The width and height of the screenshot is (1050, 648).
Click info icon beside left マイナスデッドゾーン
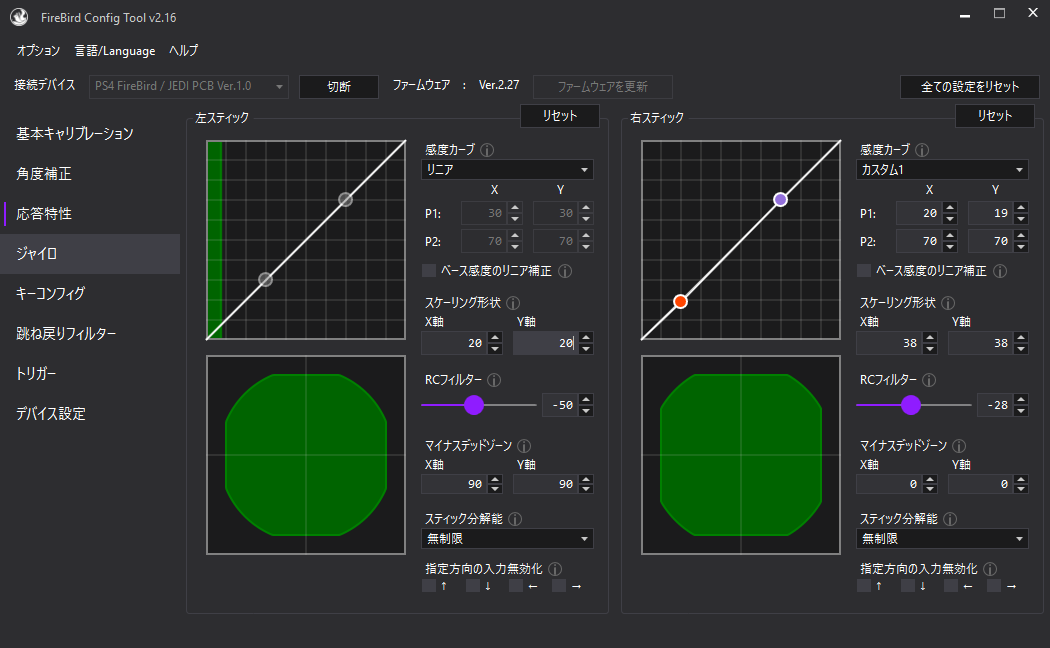(x=524, y=446)
